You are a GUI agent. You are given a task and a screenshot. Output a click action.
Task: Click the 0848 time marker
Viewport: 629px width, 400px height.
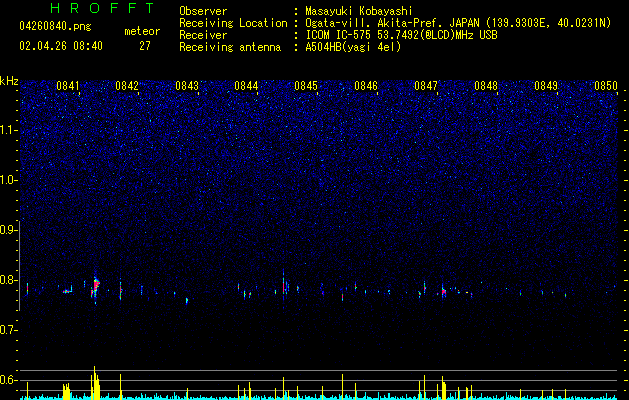486,86
